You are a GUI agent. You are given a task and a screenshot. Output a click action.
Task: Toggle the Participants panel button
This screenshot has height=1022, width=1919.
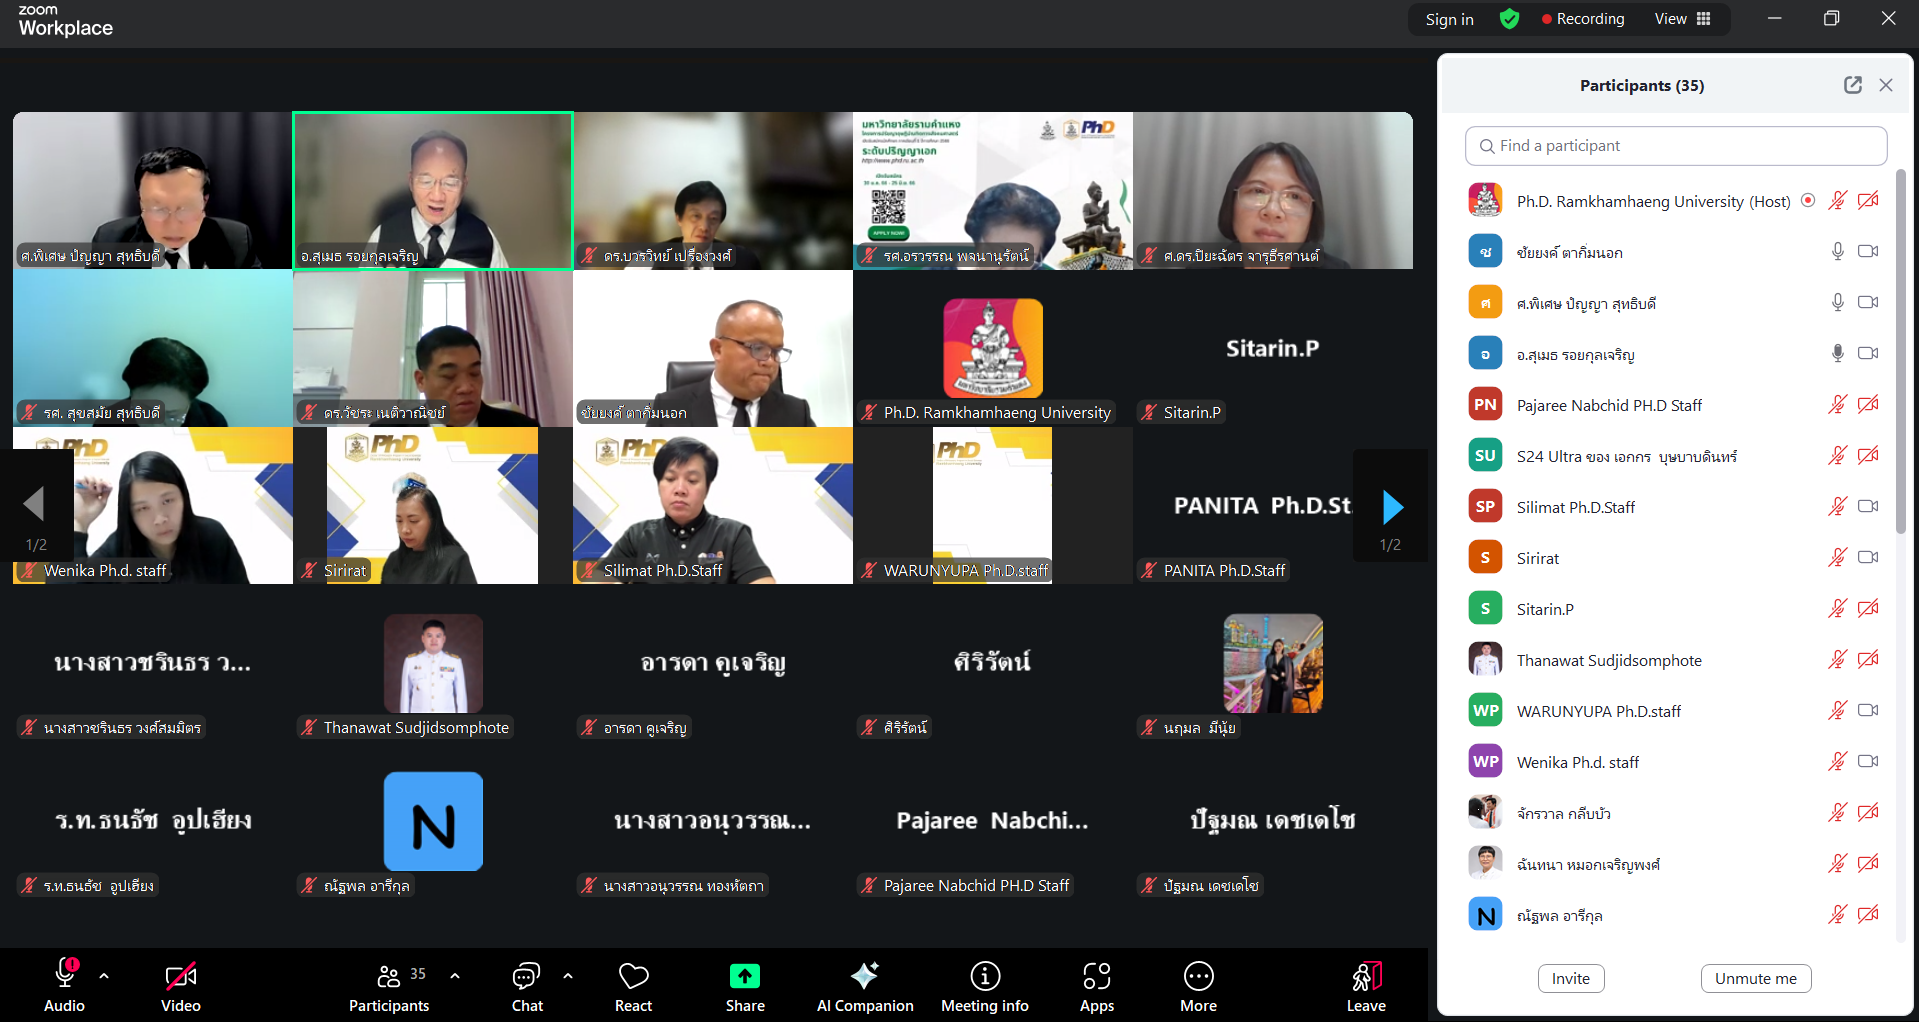point(389,986)
